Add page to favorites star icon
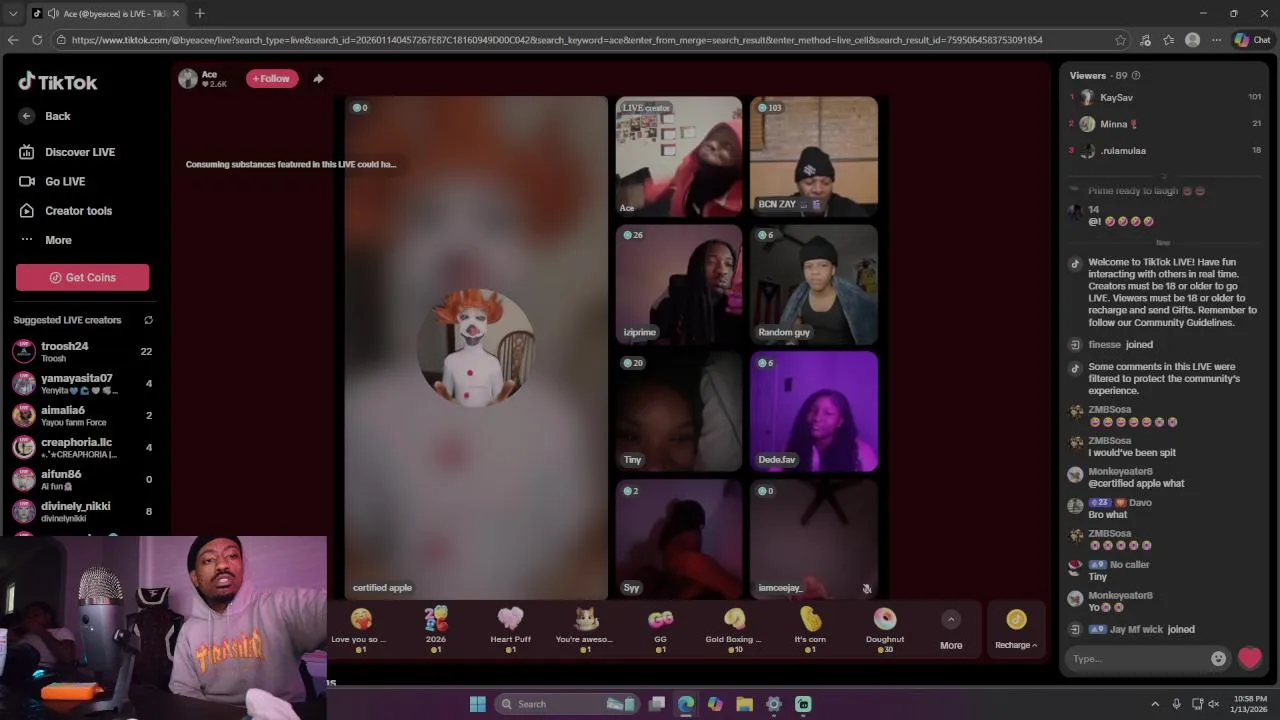This screenshot has height=720, width=1280. point(1120,40)
